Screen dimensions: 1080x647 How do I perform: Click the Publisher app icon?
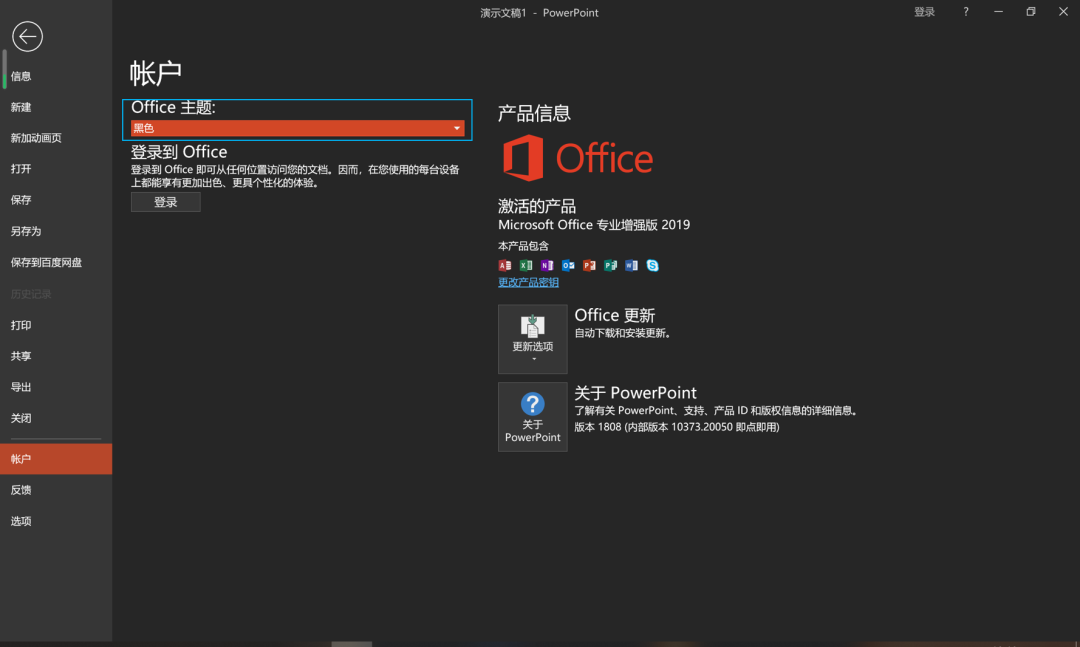610,265
